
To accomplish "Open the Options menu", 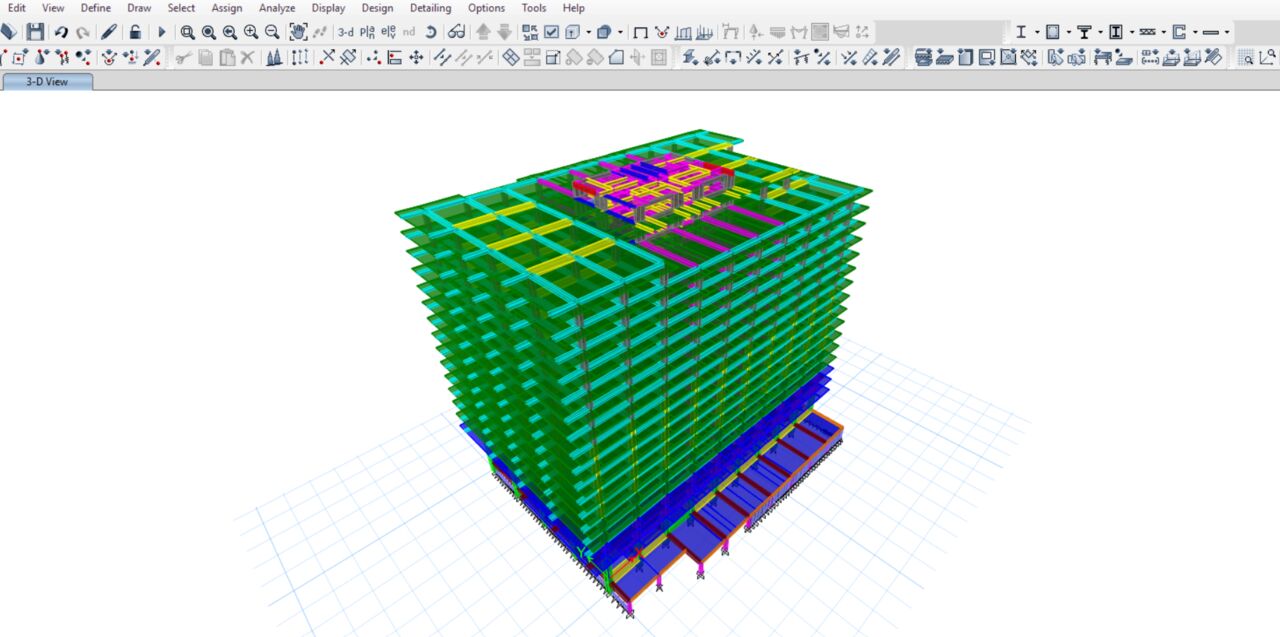I will (487, 8).
